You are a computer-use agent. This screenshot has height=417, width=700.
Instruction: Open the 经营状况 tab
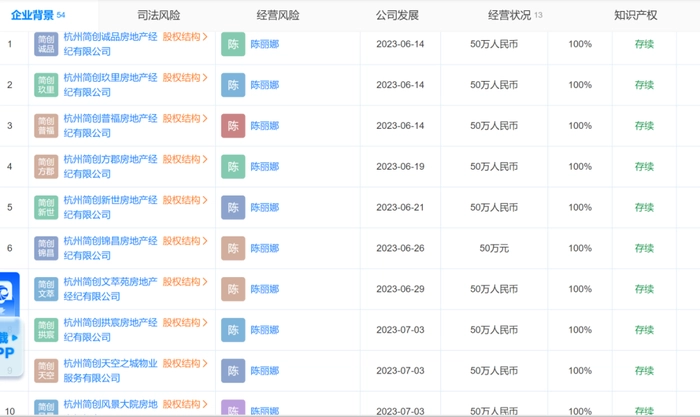pyautogui.click(x=515, y=16)
